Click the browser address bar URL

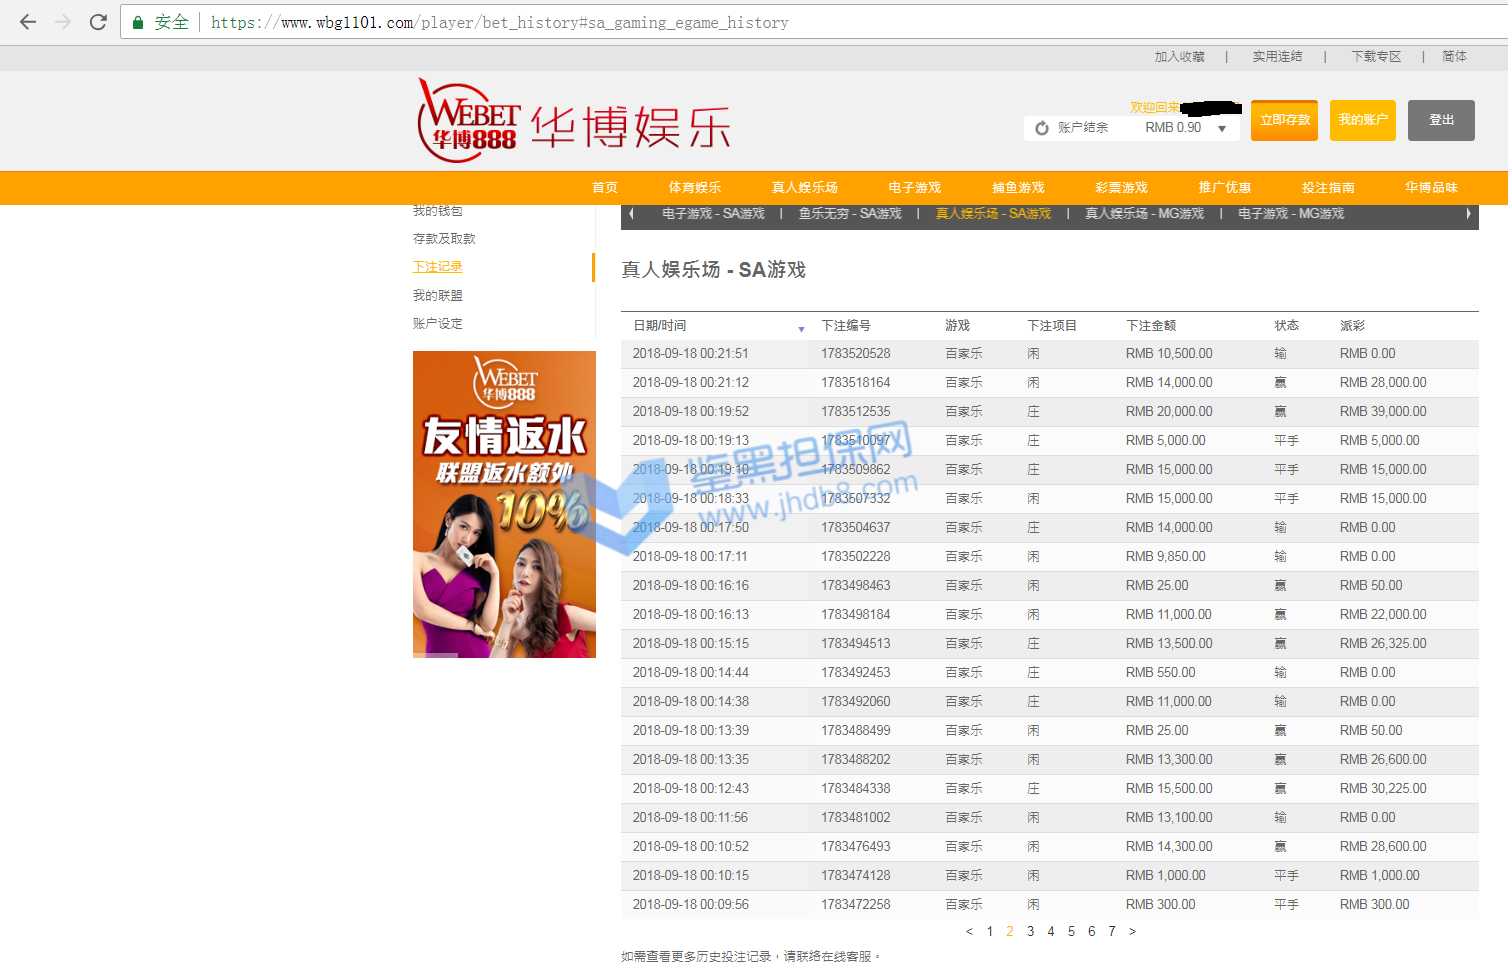pos(500,22)
